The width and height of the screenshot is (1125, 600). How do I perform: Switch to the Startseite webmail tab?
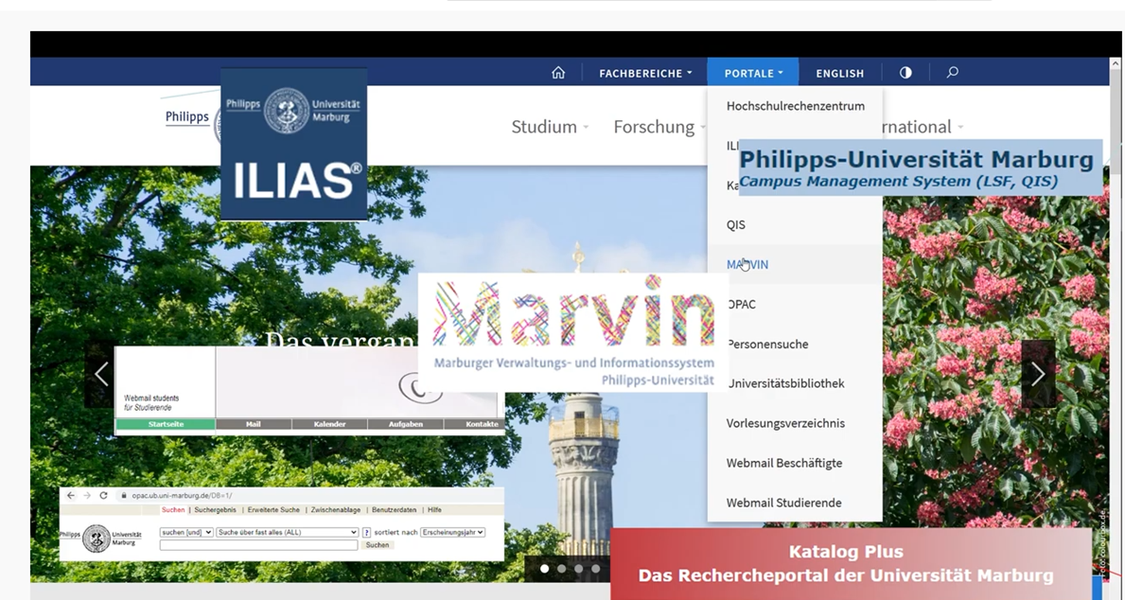coord(166,424)
